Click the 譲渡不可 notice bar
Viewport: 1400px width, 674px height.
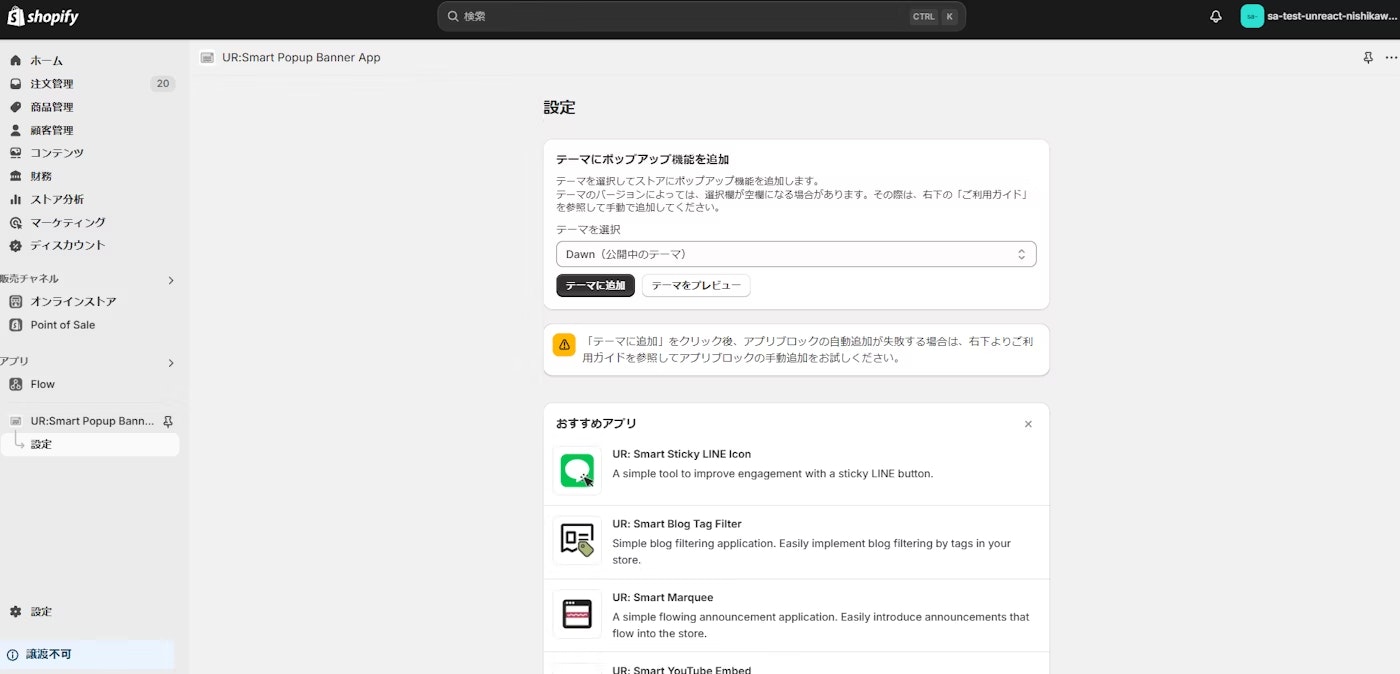87,655
